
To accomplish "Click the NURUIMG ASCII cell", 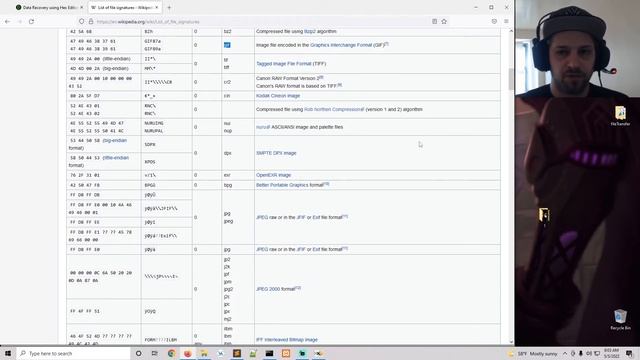I will tap(154, 123).
